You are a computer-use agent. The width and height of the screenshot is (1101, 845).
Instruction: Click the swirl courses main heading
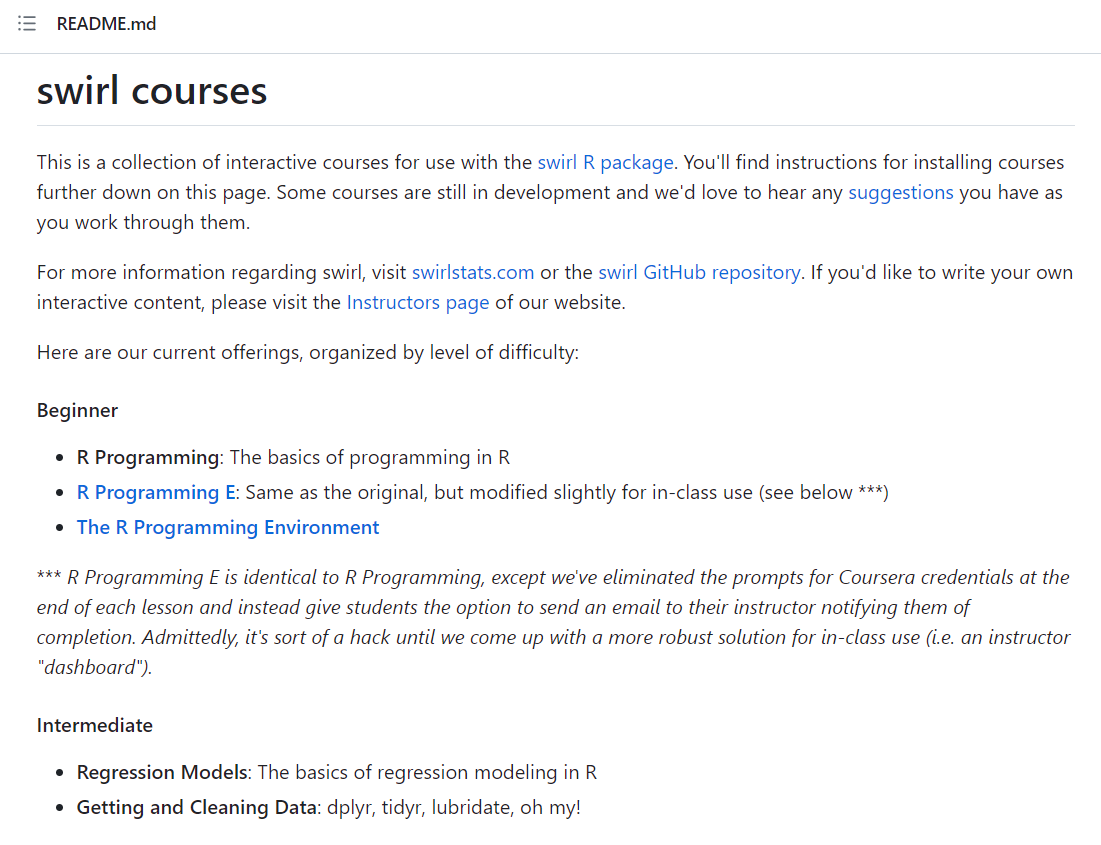(x=152, y=91)
